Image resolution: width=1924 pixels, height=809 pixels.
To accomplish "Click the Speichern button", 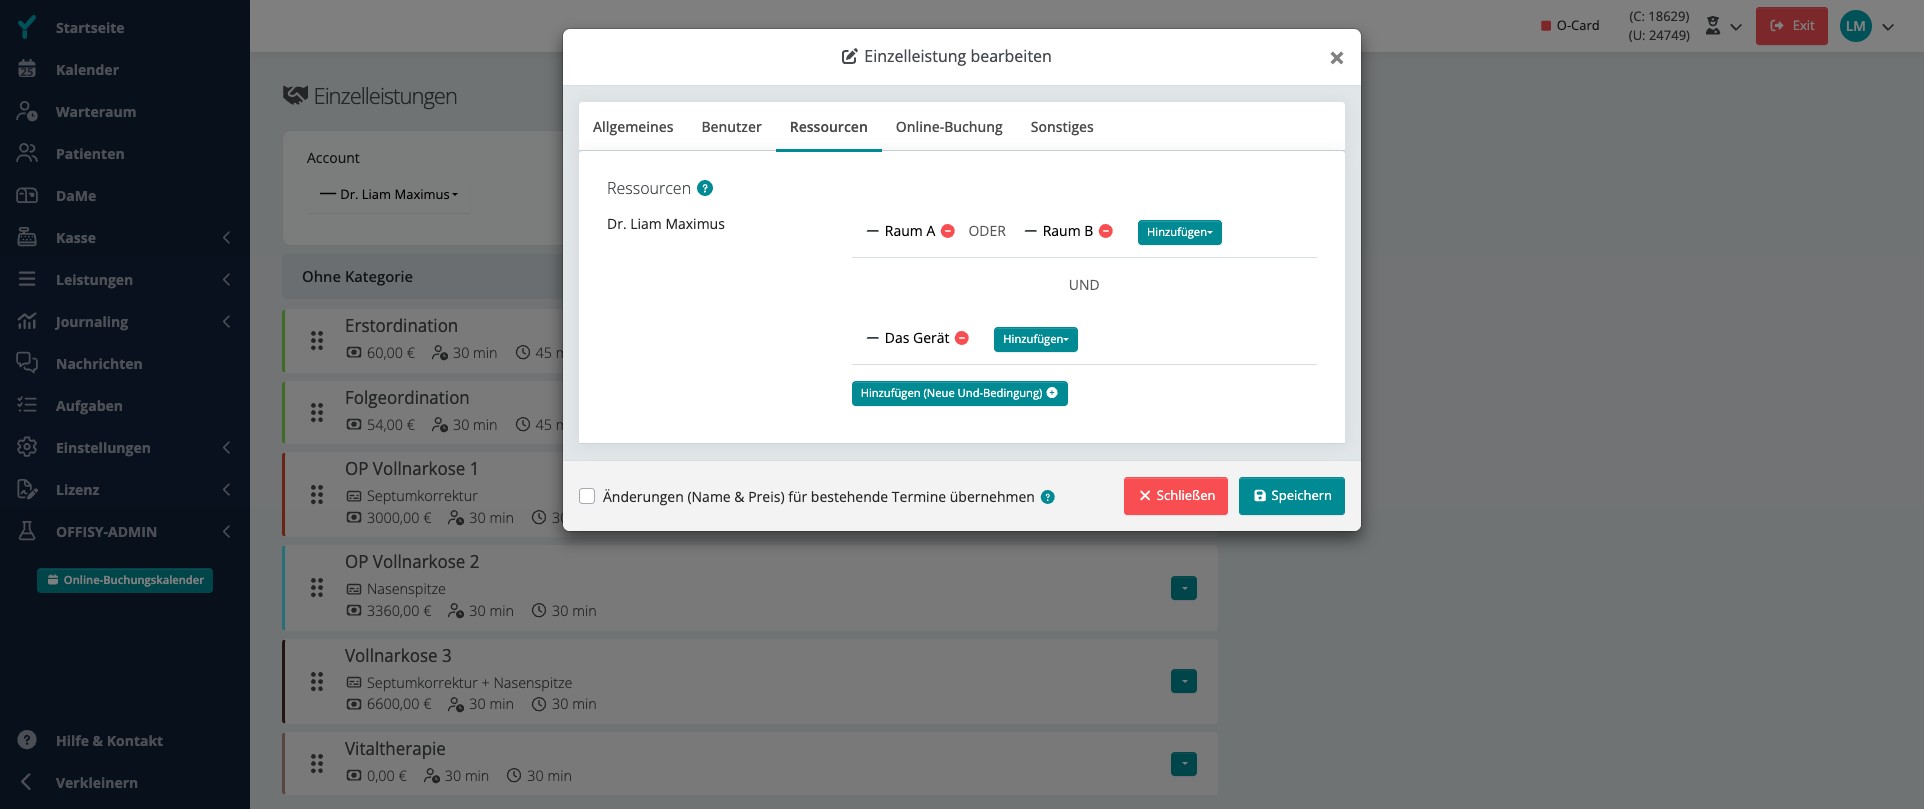I will (x=1291, y=496).
